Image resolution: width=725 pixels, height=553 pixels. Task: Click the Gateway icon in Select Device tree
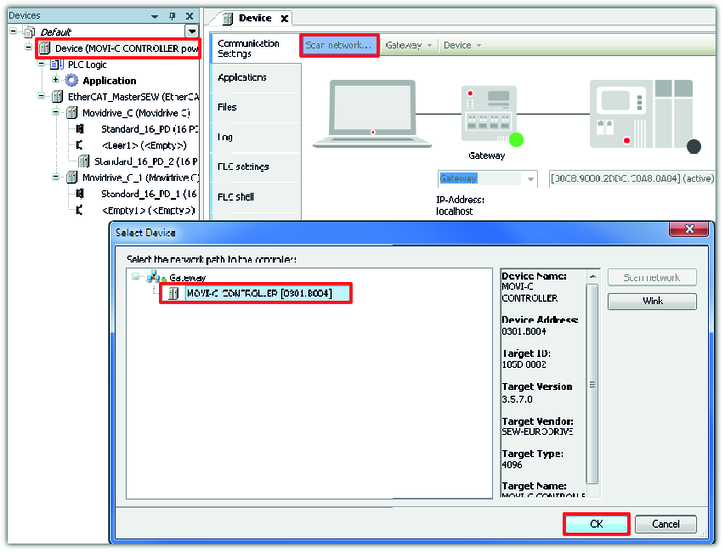[154, 278]
